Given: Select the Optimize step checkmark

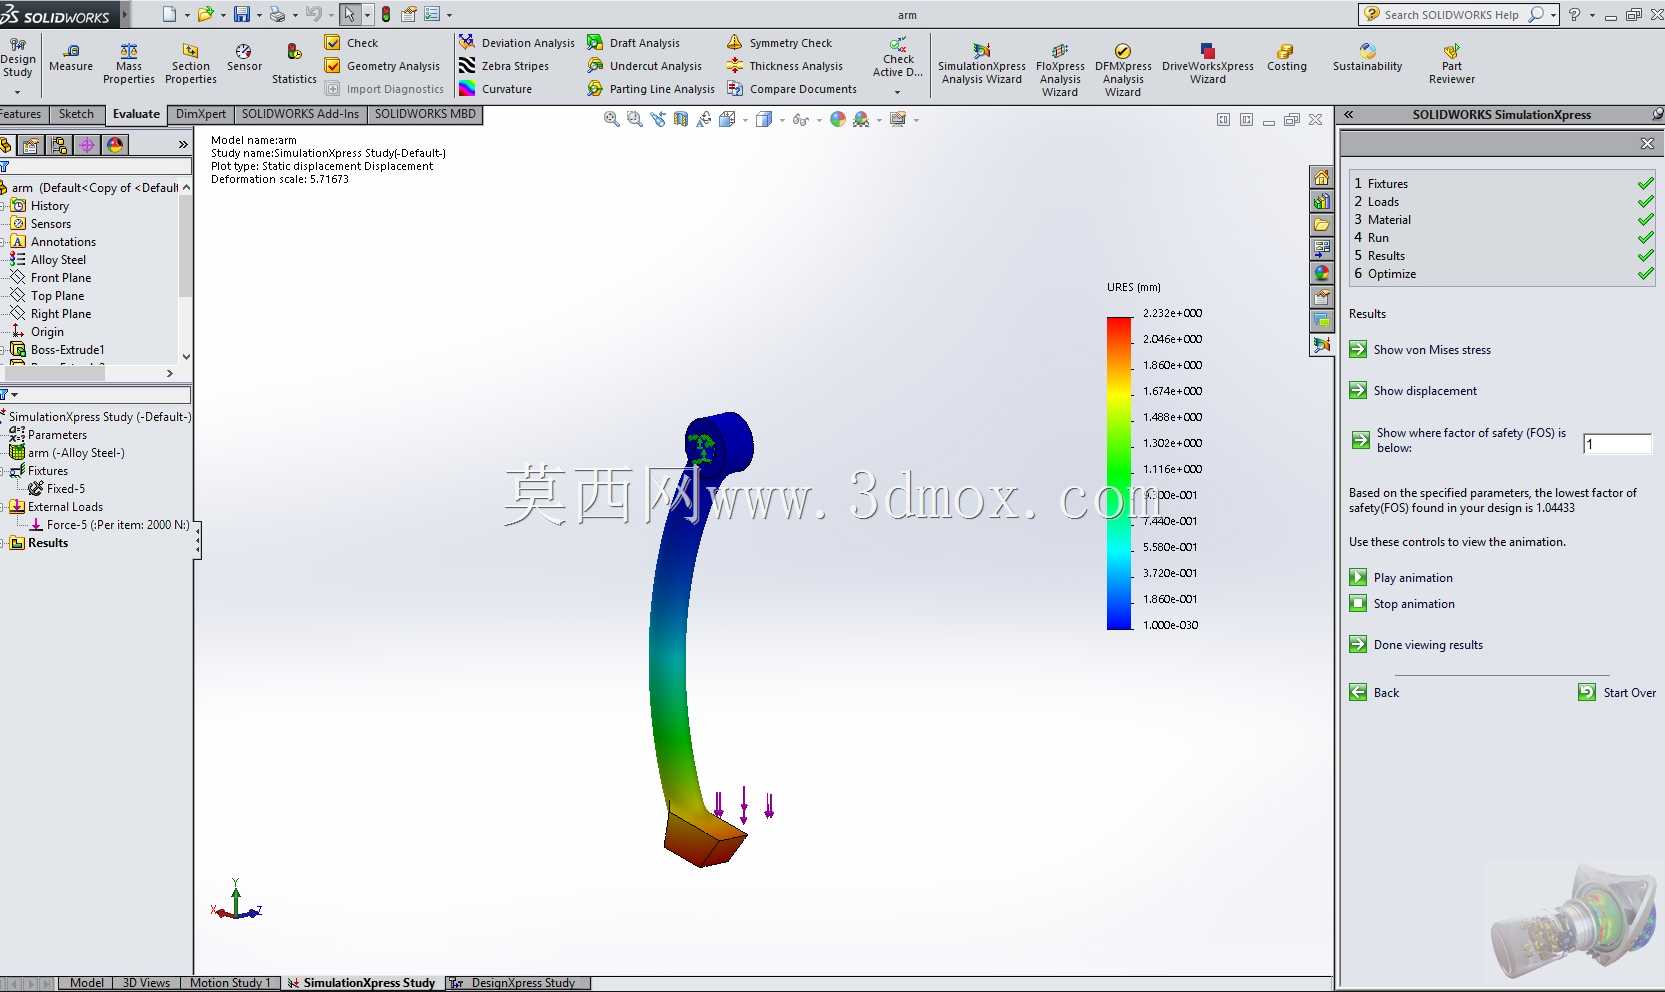Looking at the screenshot, I should coord(1645,274).
